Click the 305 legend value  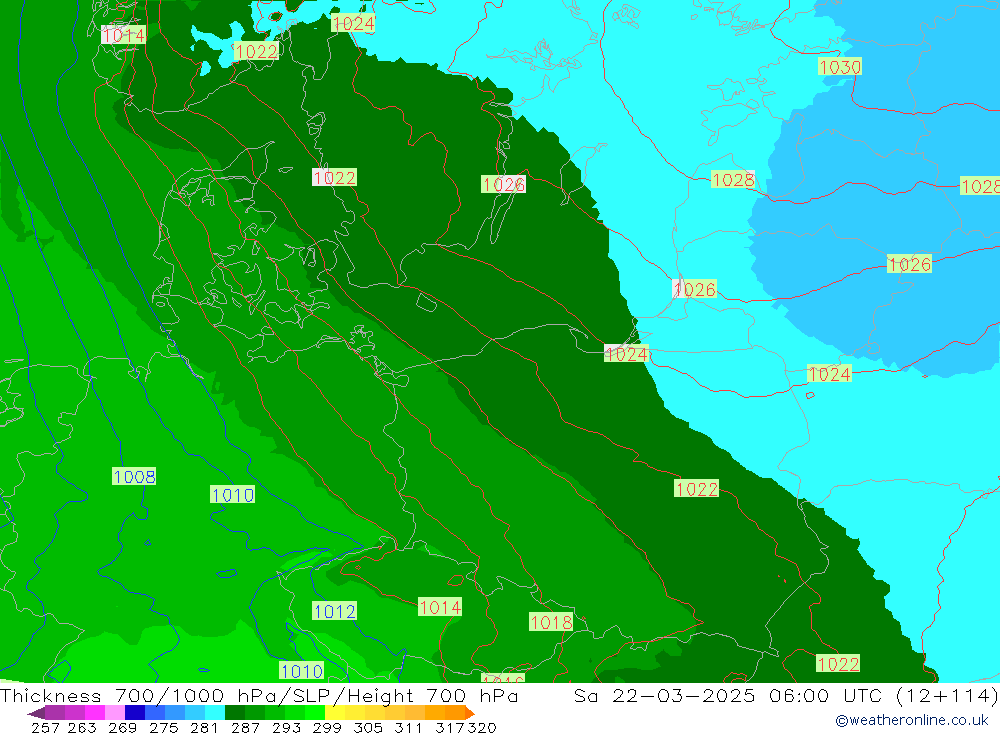pos(367,727)
